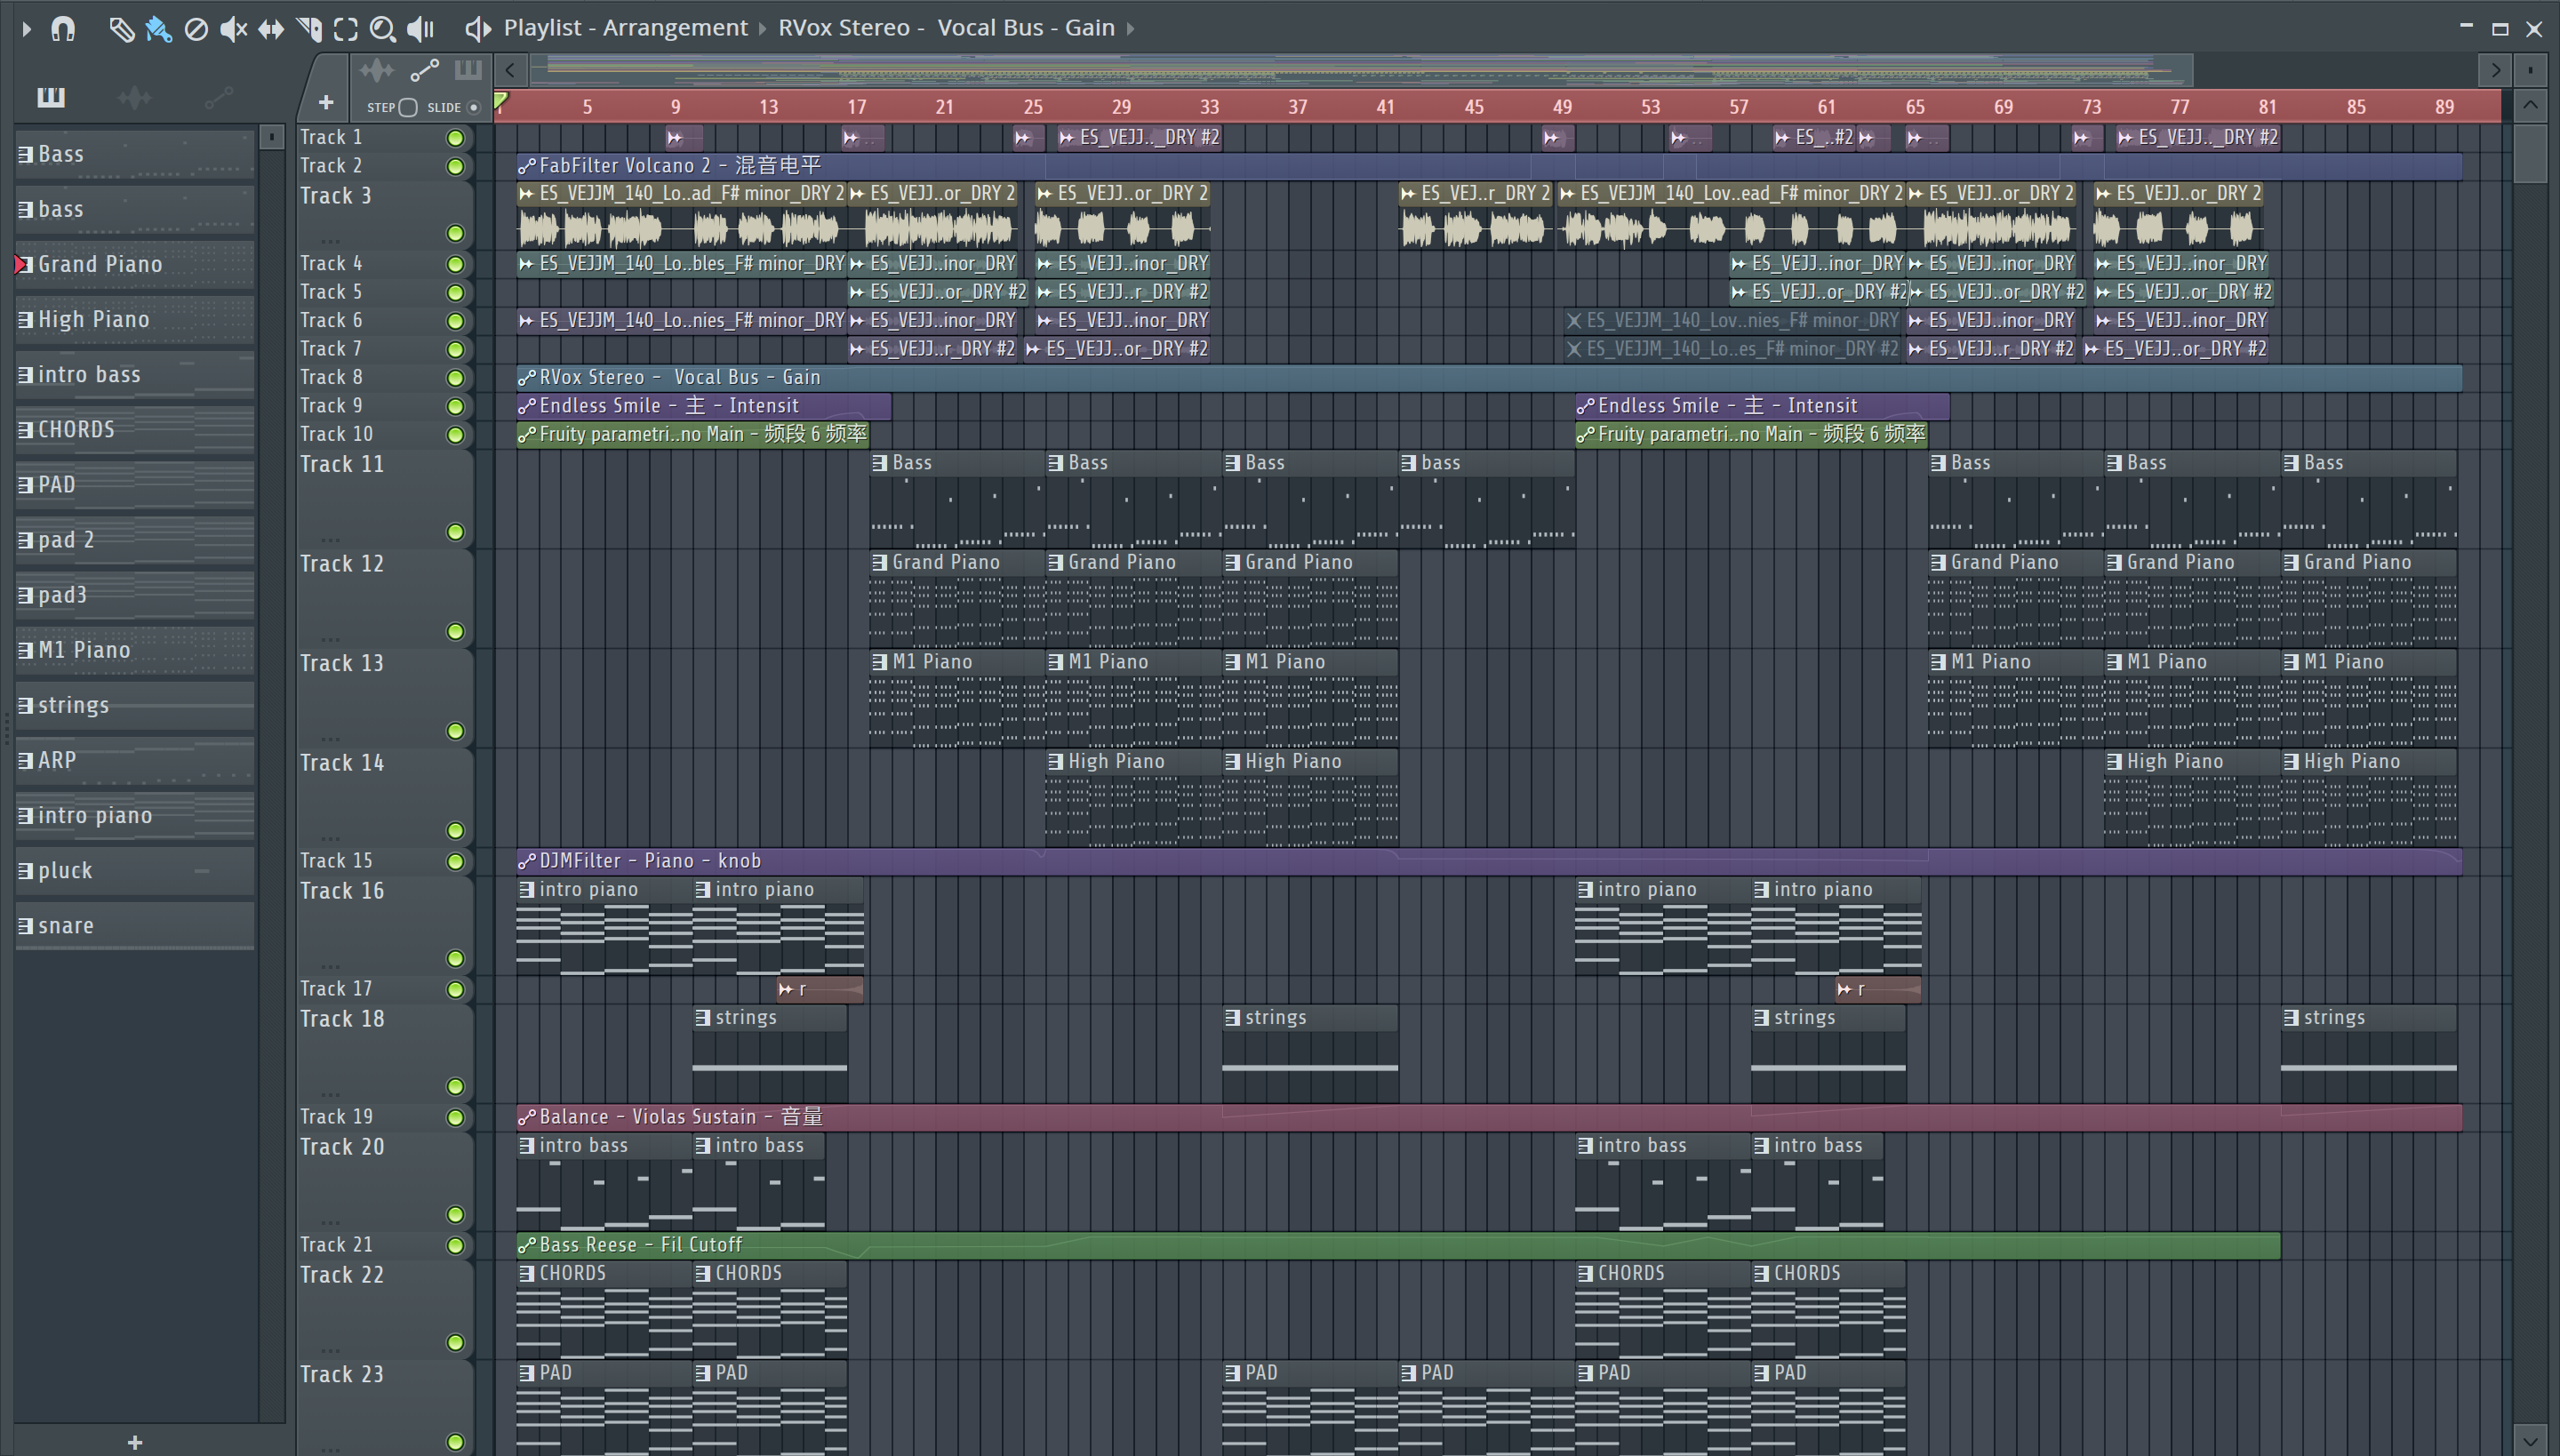Viewport: 2560px width, 1456px height.
Task: Select strings pattern in picker
Action: tap(135, 706)
